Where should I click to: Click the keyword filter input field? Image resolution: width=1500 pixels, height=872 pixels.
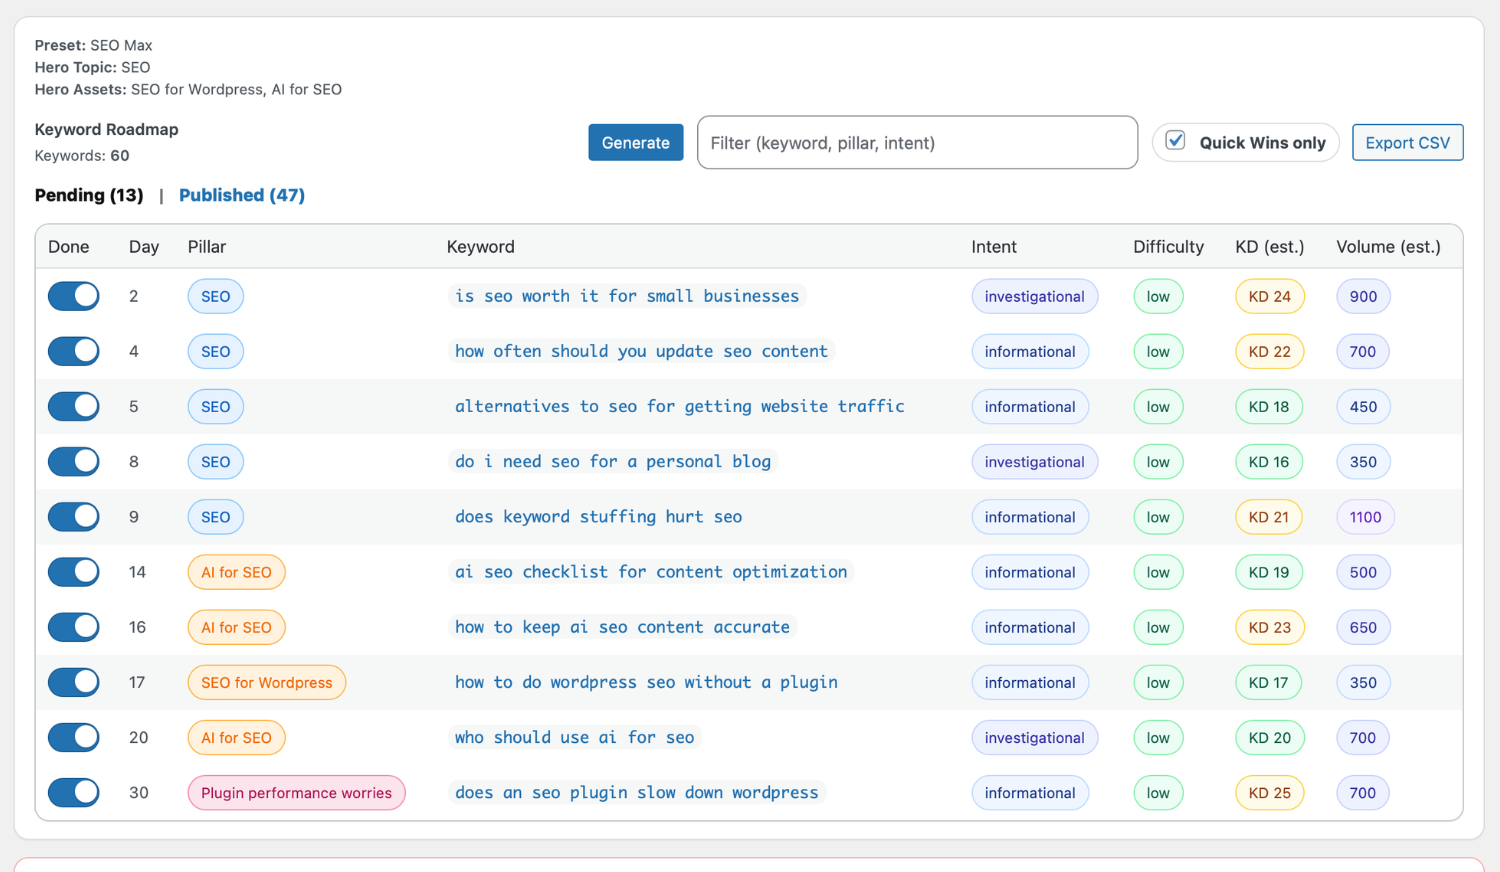917,142
